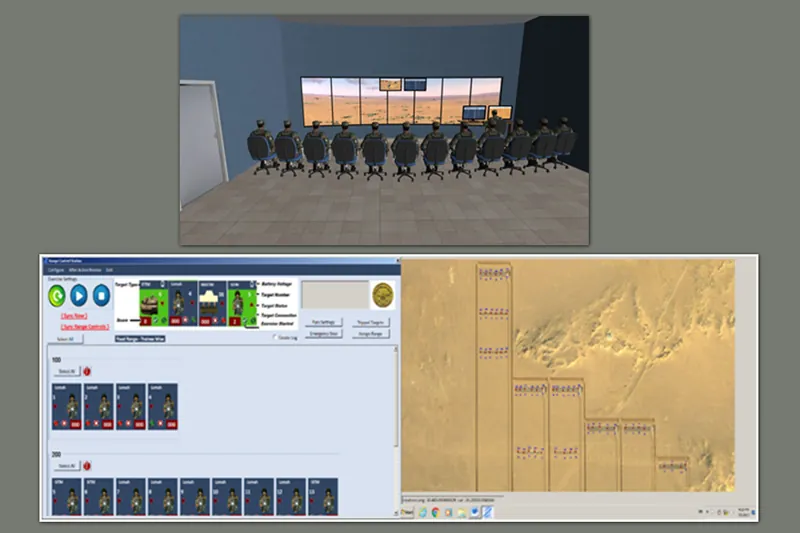Screen dimensions: 800x533
Task: Open the Exit menu
Action: [109, 270]
